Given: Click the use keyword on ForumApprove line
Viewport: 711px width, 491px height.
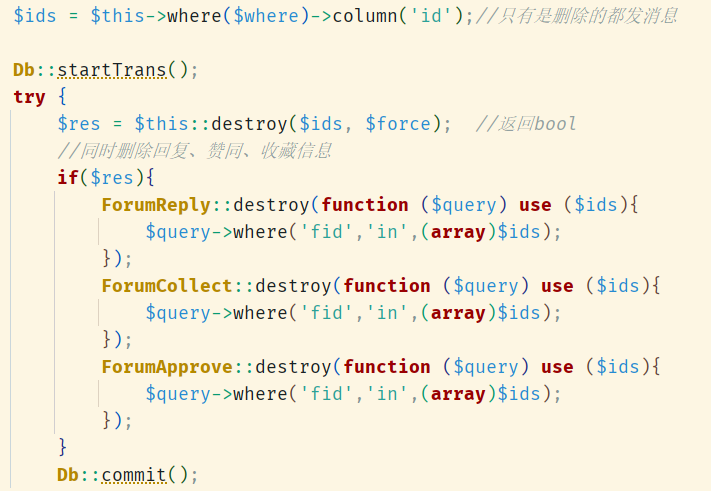Looking at the screenshot, I should (x=557, y=367).
